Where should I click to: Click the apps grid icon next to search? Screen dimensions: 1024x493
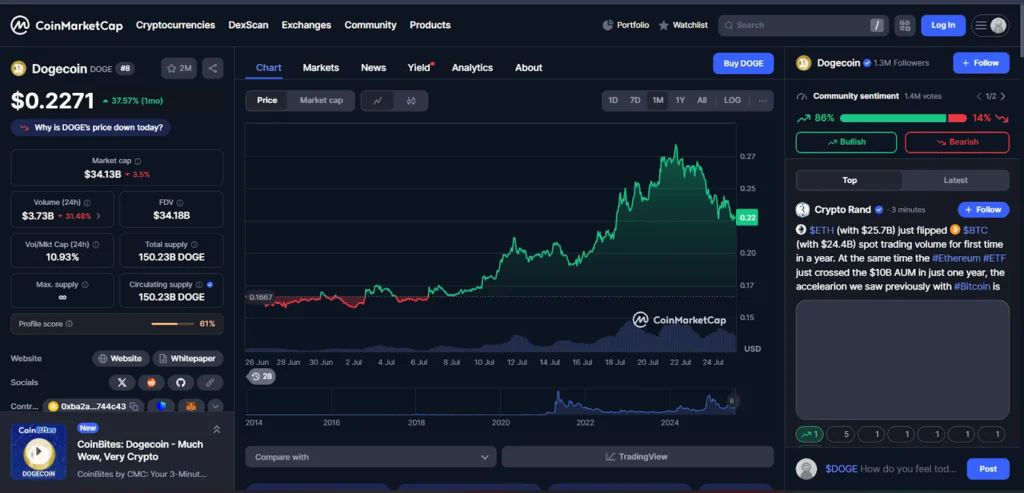[x=904, y=25]
